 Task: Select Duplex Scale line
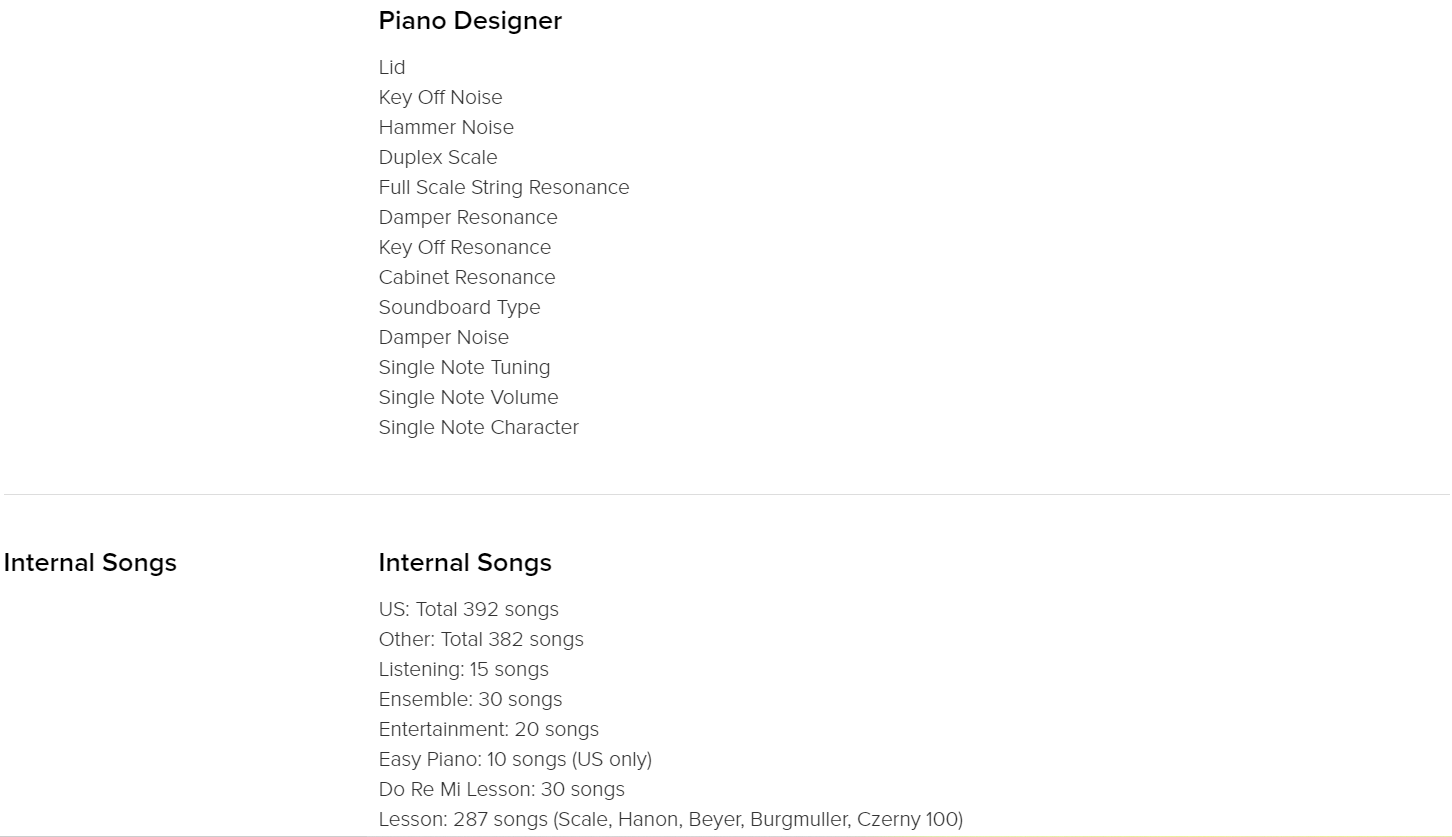(x=438, y=157)
